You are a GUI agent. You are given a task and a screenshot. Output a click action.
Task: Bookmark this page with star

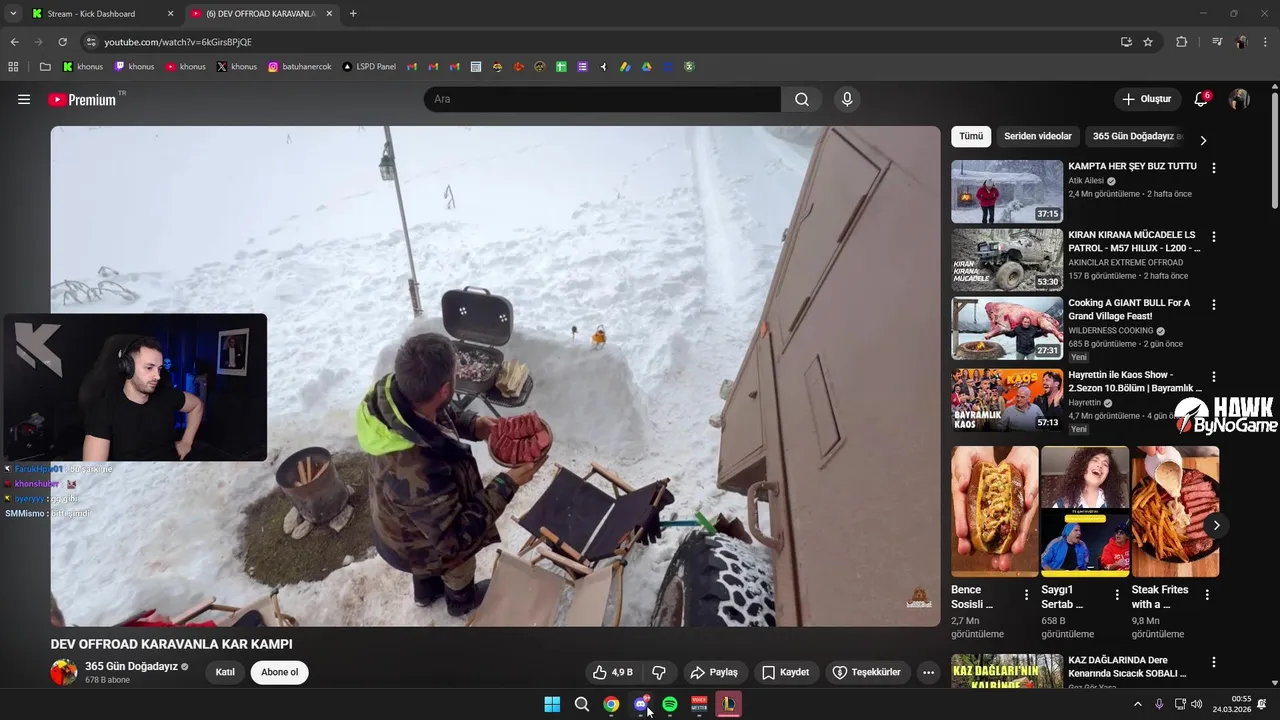1148,42
